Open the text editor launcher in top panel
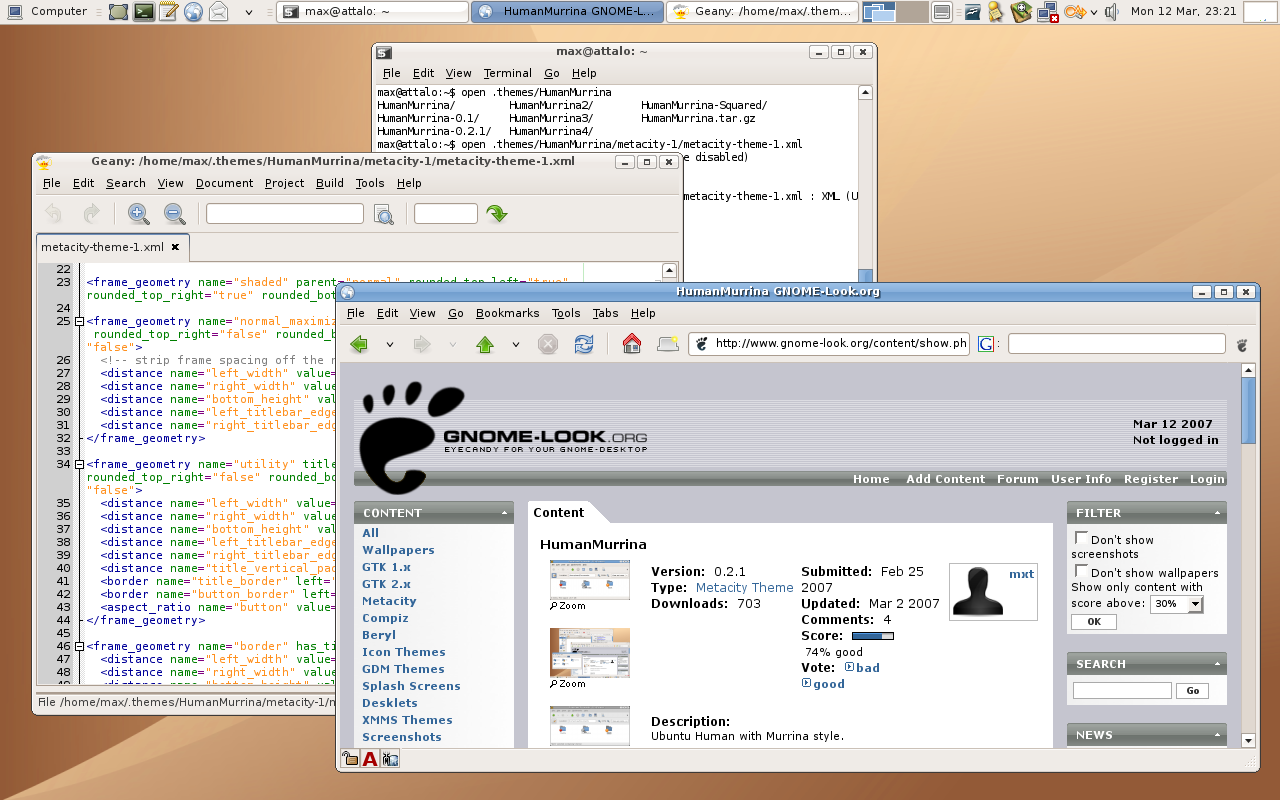Image resolution: width=1280 pixels, height=800 pixels. tap(169, 12)
